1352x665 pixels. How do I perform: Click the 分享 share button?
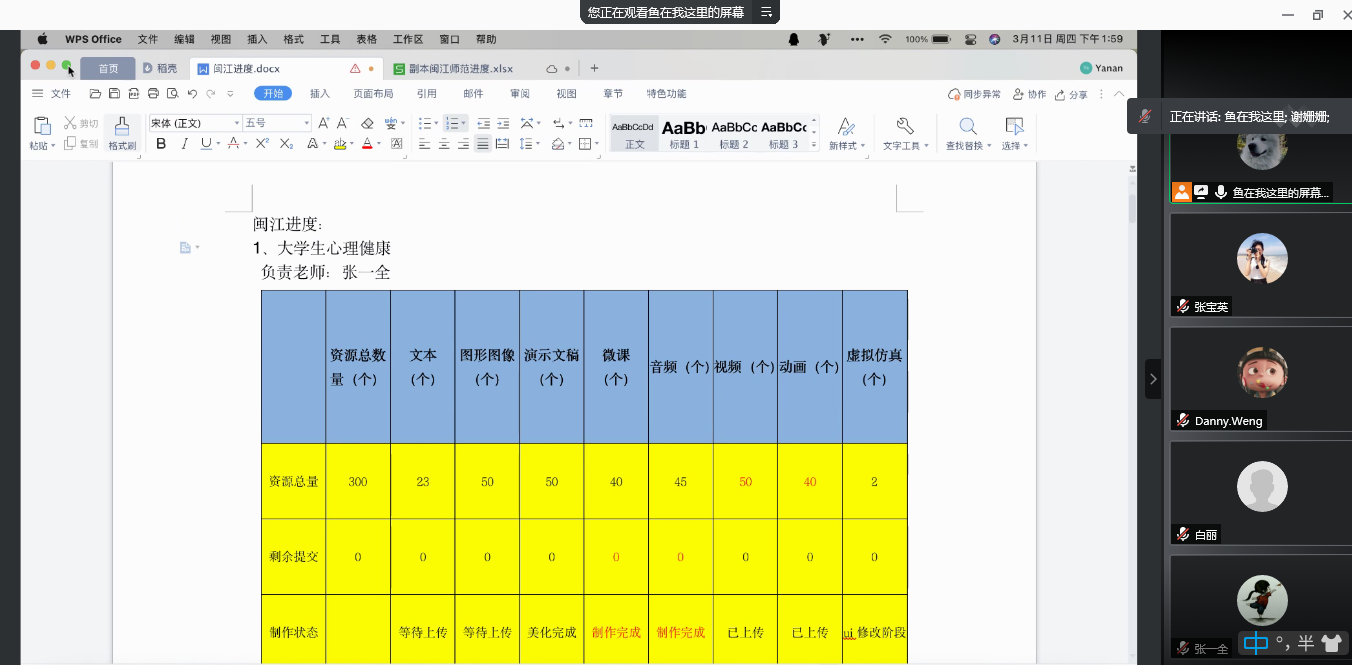click(1071, 94)
